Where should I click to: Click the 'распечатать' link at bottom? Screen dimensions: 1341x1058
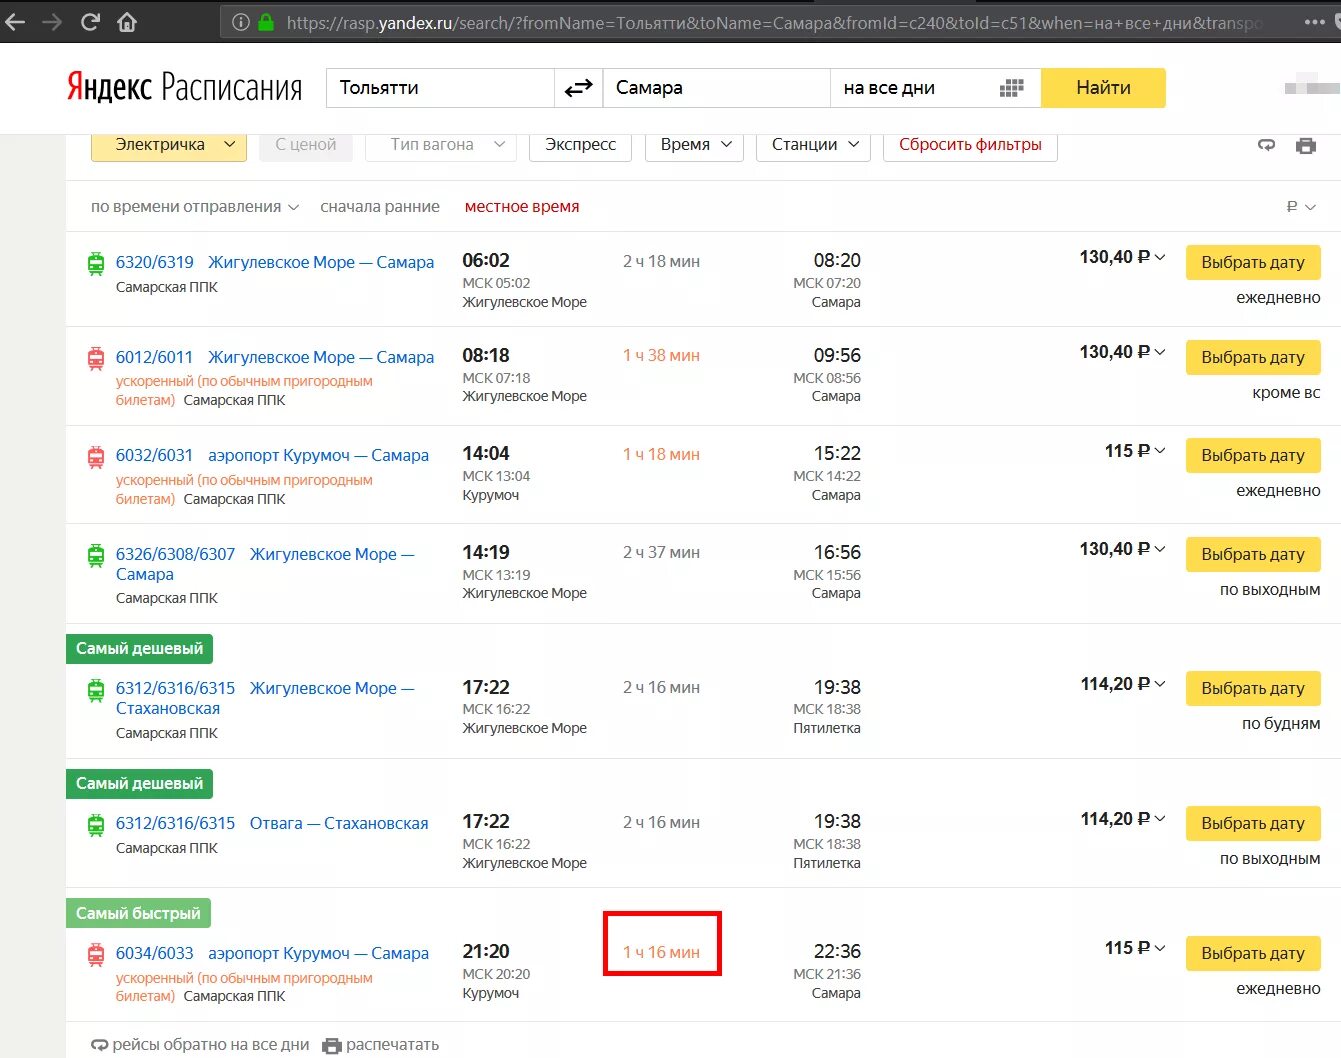[x=381, y=1044]
